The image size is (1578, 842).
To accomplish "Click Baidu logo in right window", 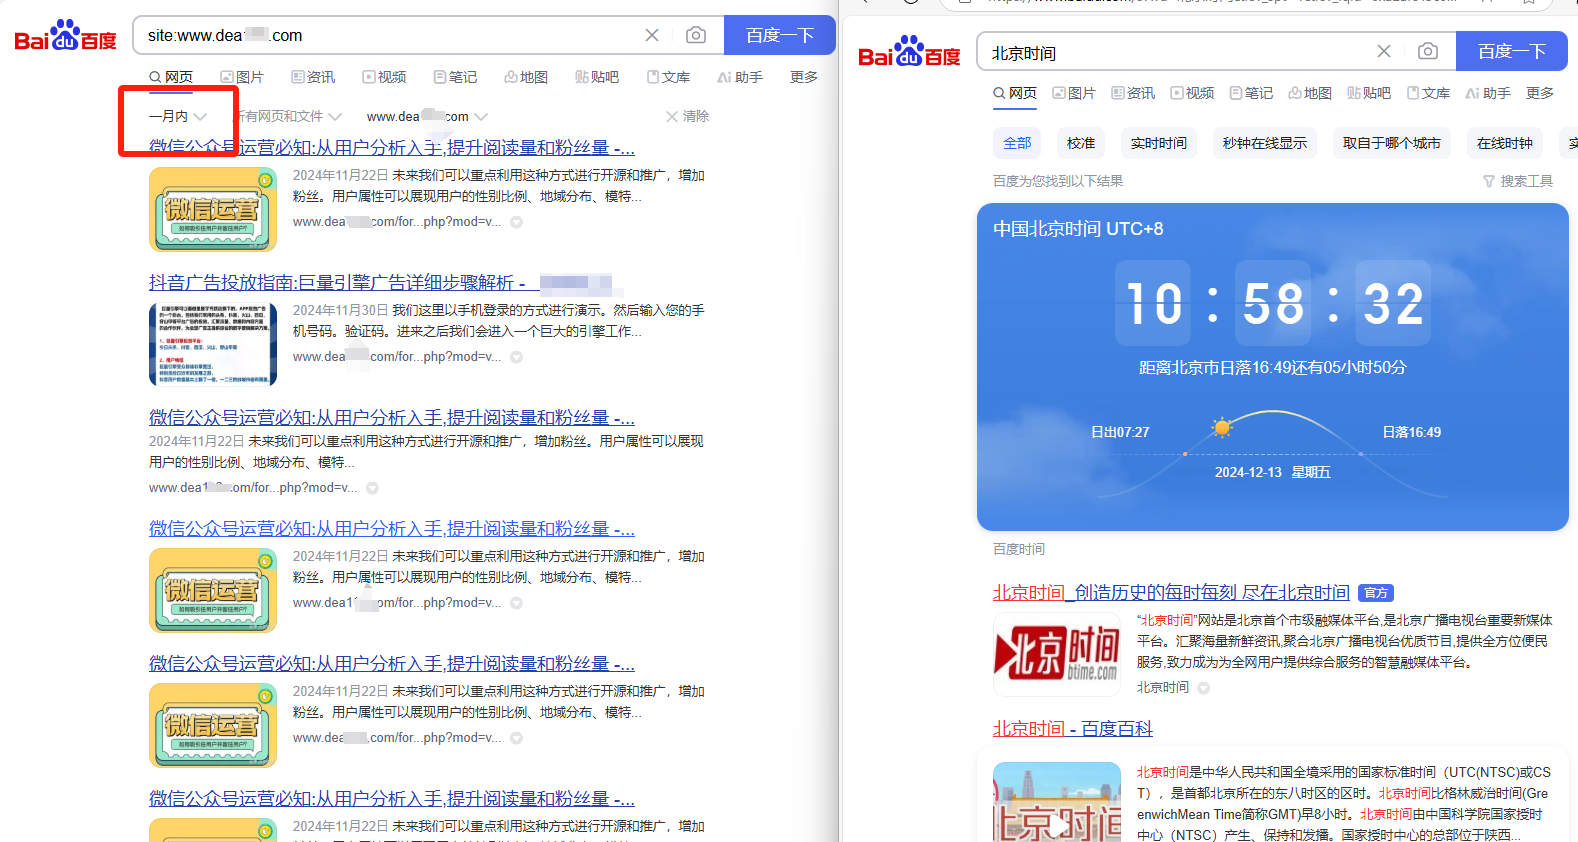I will 909,52.
